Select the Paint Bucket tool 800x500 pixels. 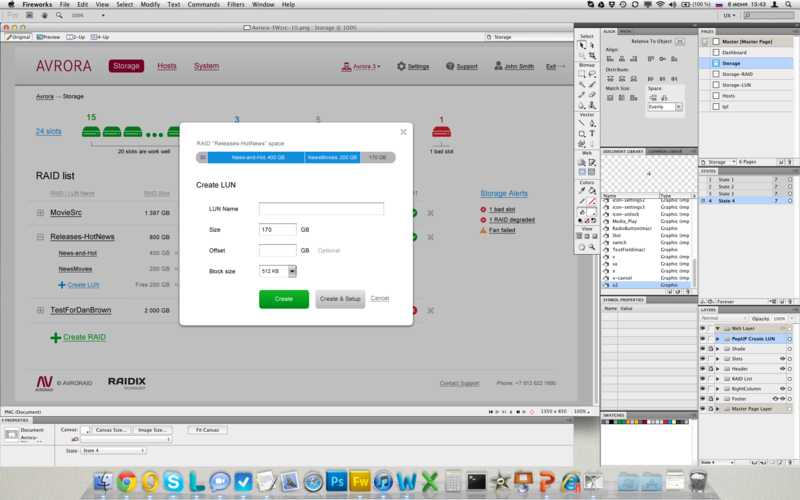(592, 190)
